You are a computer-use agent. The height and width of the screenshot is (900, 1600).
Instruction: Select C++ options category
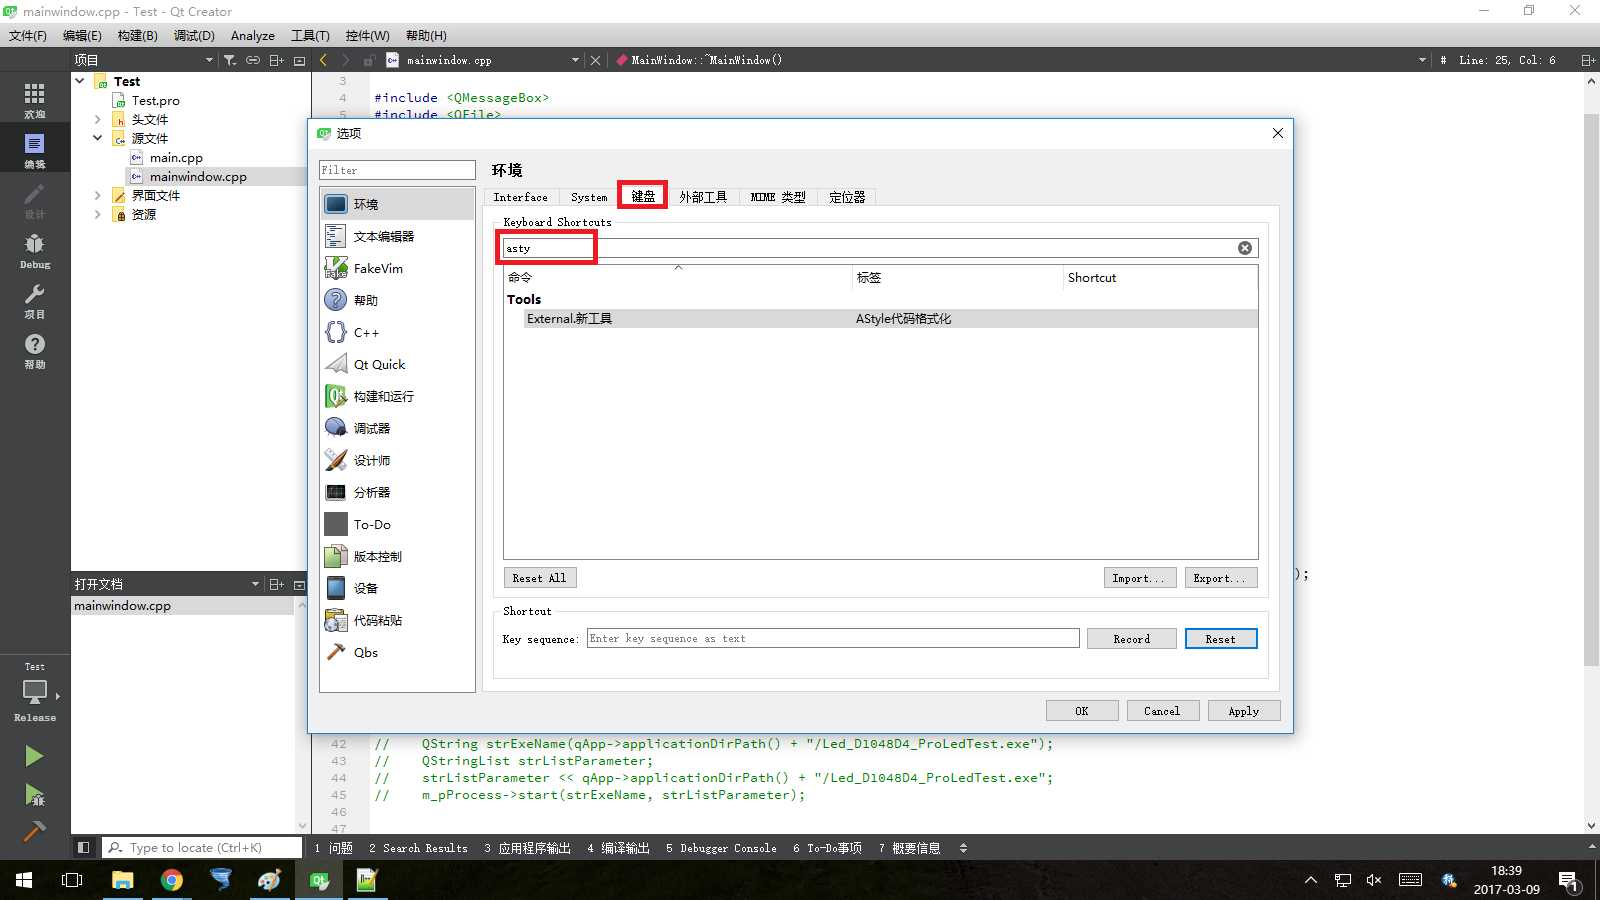click(397, 332)
